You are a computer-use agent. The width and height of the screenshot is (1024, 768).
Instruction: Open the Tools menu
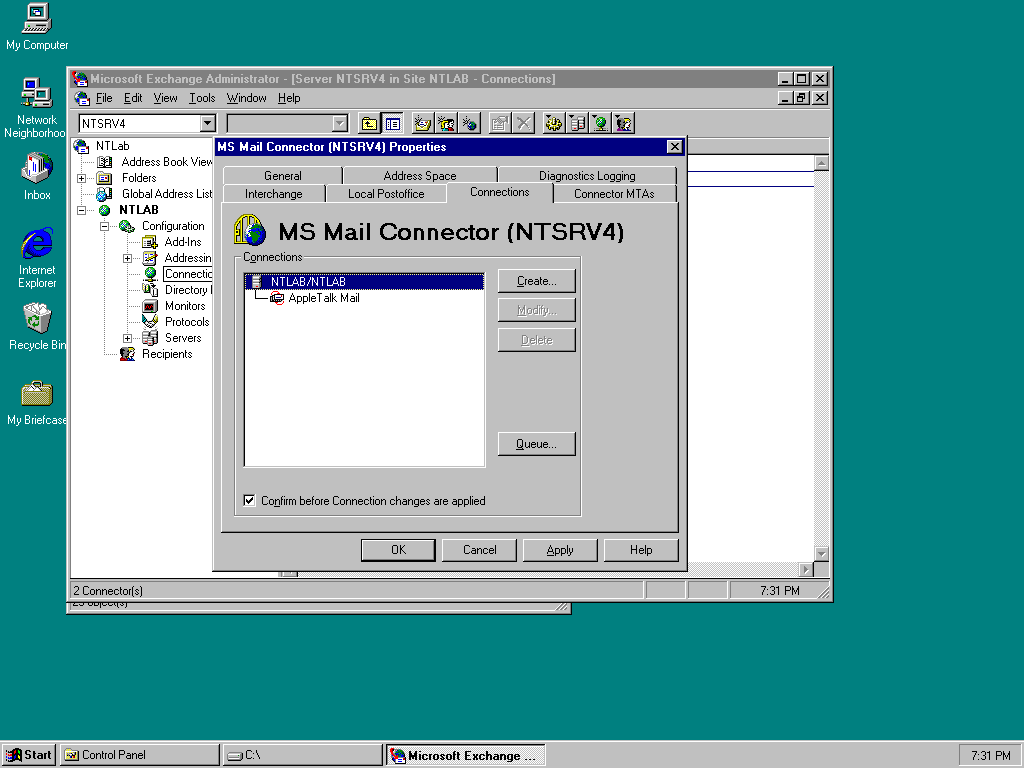[202, 98]
